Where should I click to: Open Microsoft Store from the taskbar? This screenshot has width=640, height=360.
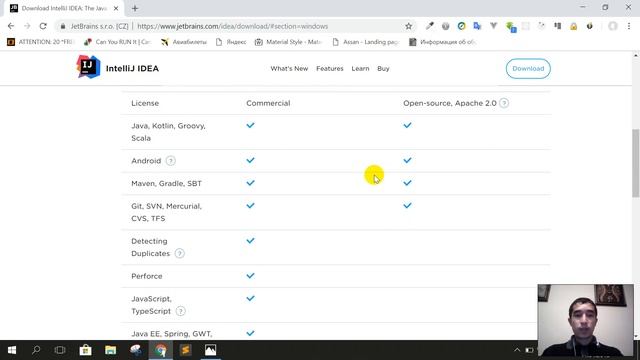click(x=85, y=350)
